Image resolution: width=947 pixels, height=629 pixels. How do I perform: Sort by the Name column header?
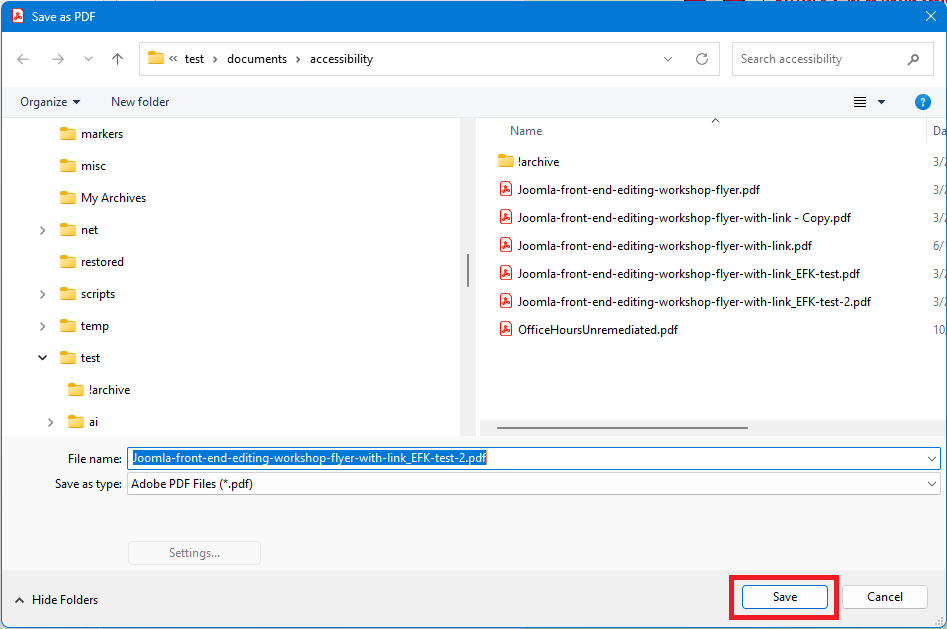tap(526, 131)
